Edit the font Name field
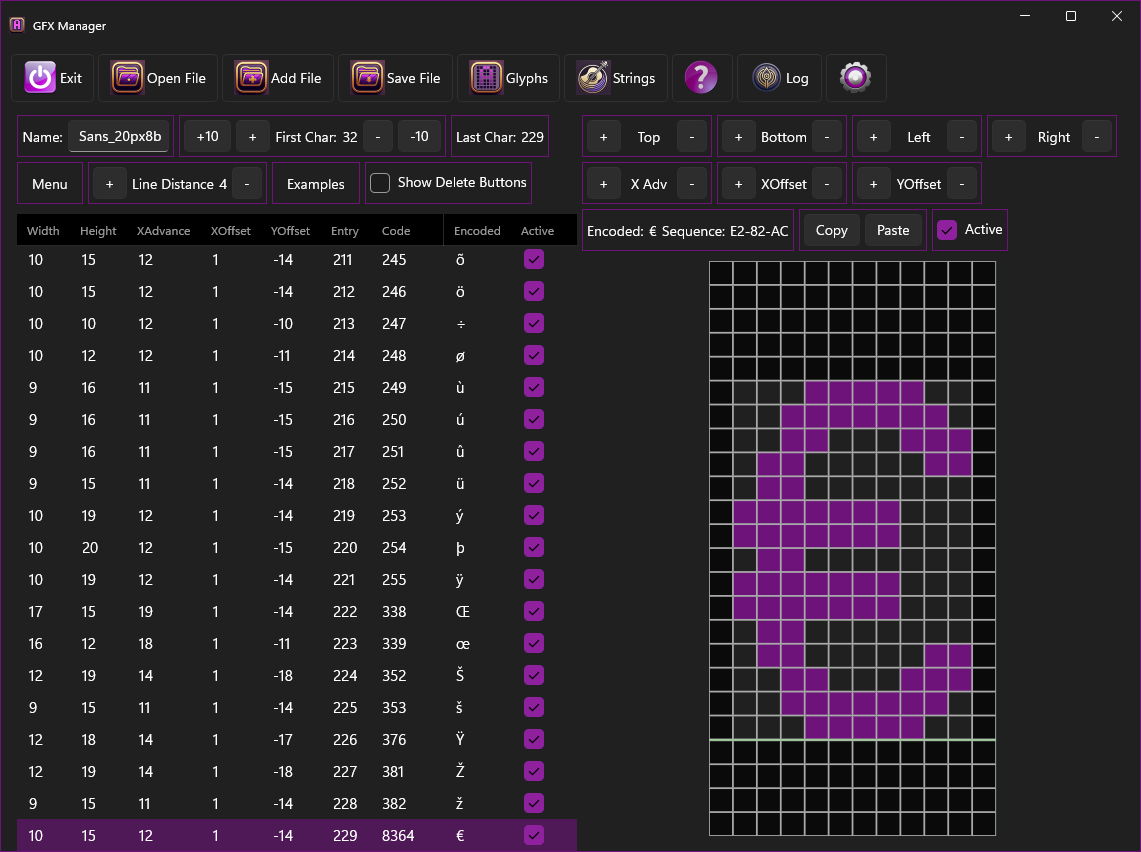The height and width of the screenshot is (852, 1141). click(119, 136)
